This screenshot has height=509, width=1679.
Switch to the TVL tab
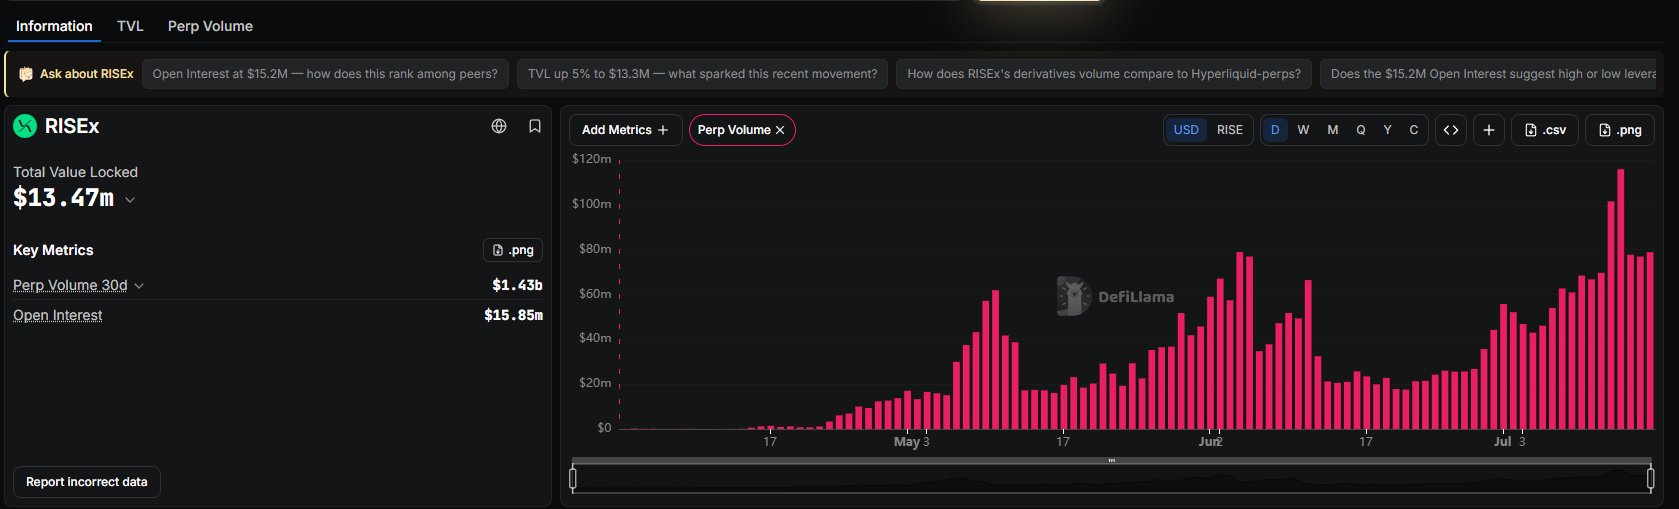click(x=130, y=26)
